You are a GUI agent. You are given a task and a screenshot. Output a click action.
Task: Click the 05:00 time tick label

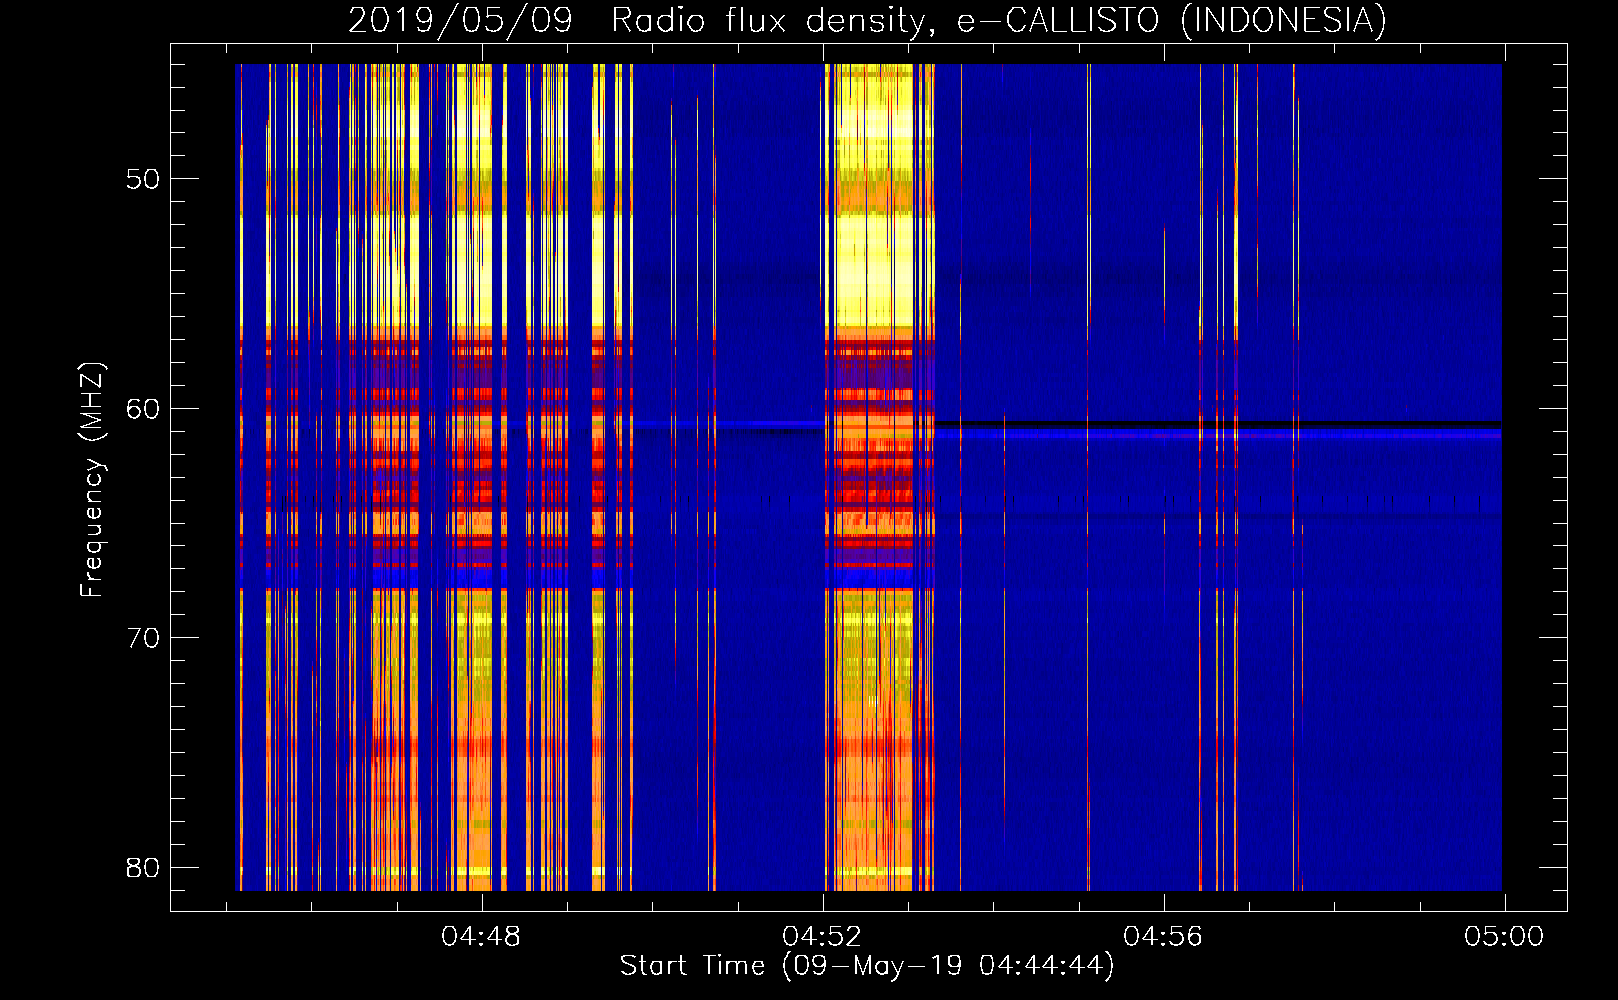tap(1504, 937)
